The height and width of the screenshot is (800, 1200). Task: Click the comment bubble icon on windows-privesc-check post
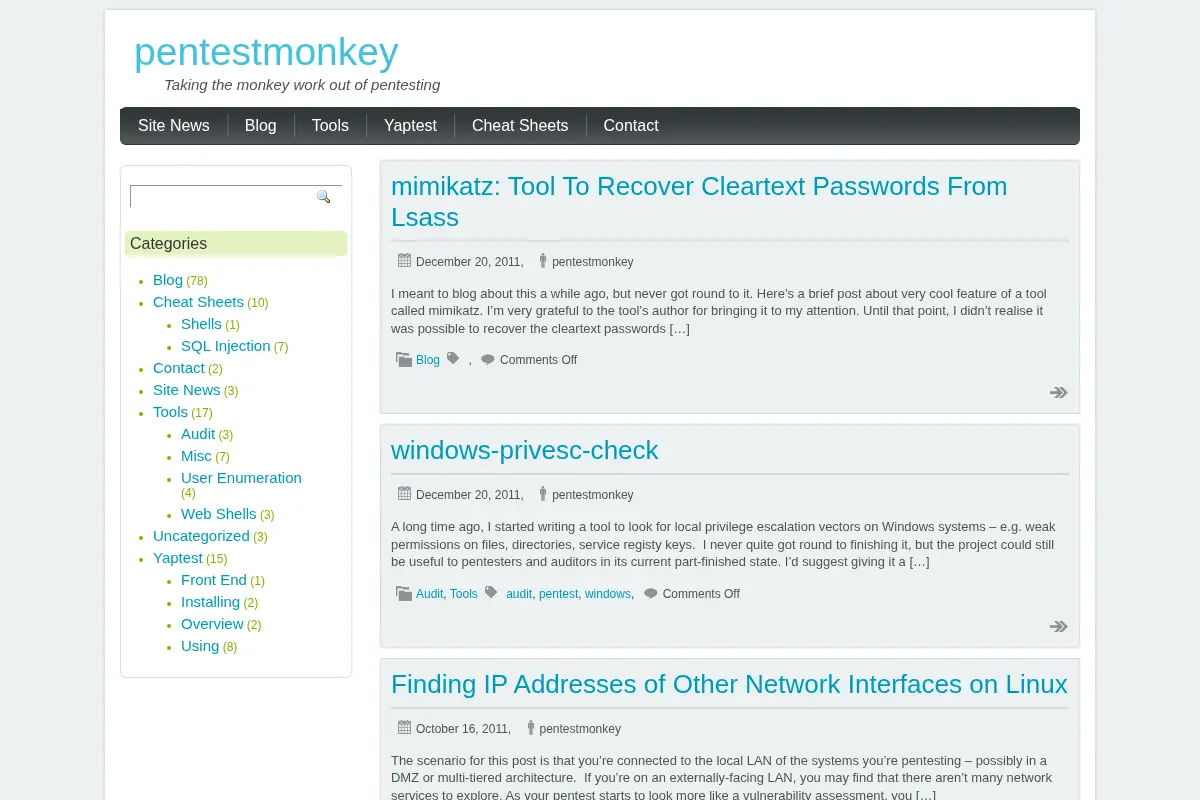[651, 594]
